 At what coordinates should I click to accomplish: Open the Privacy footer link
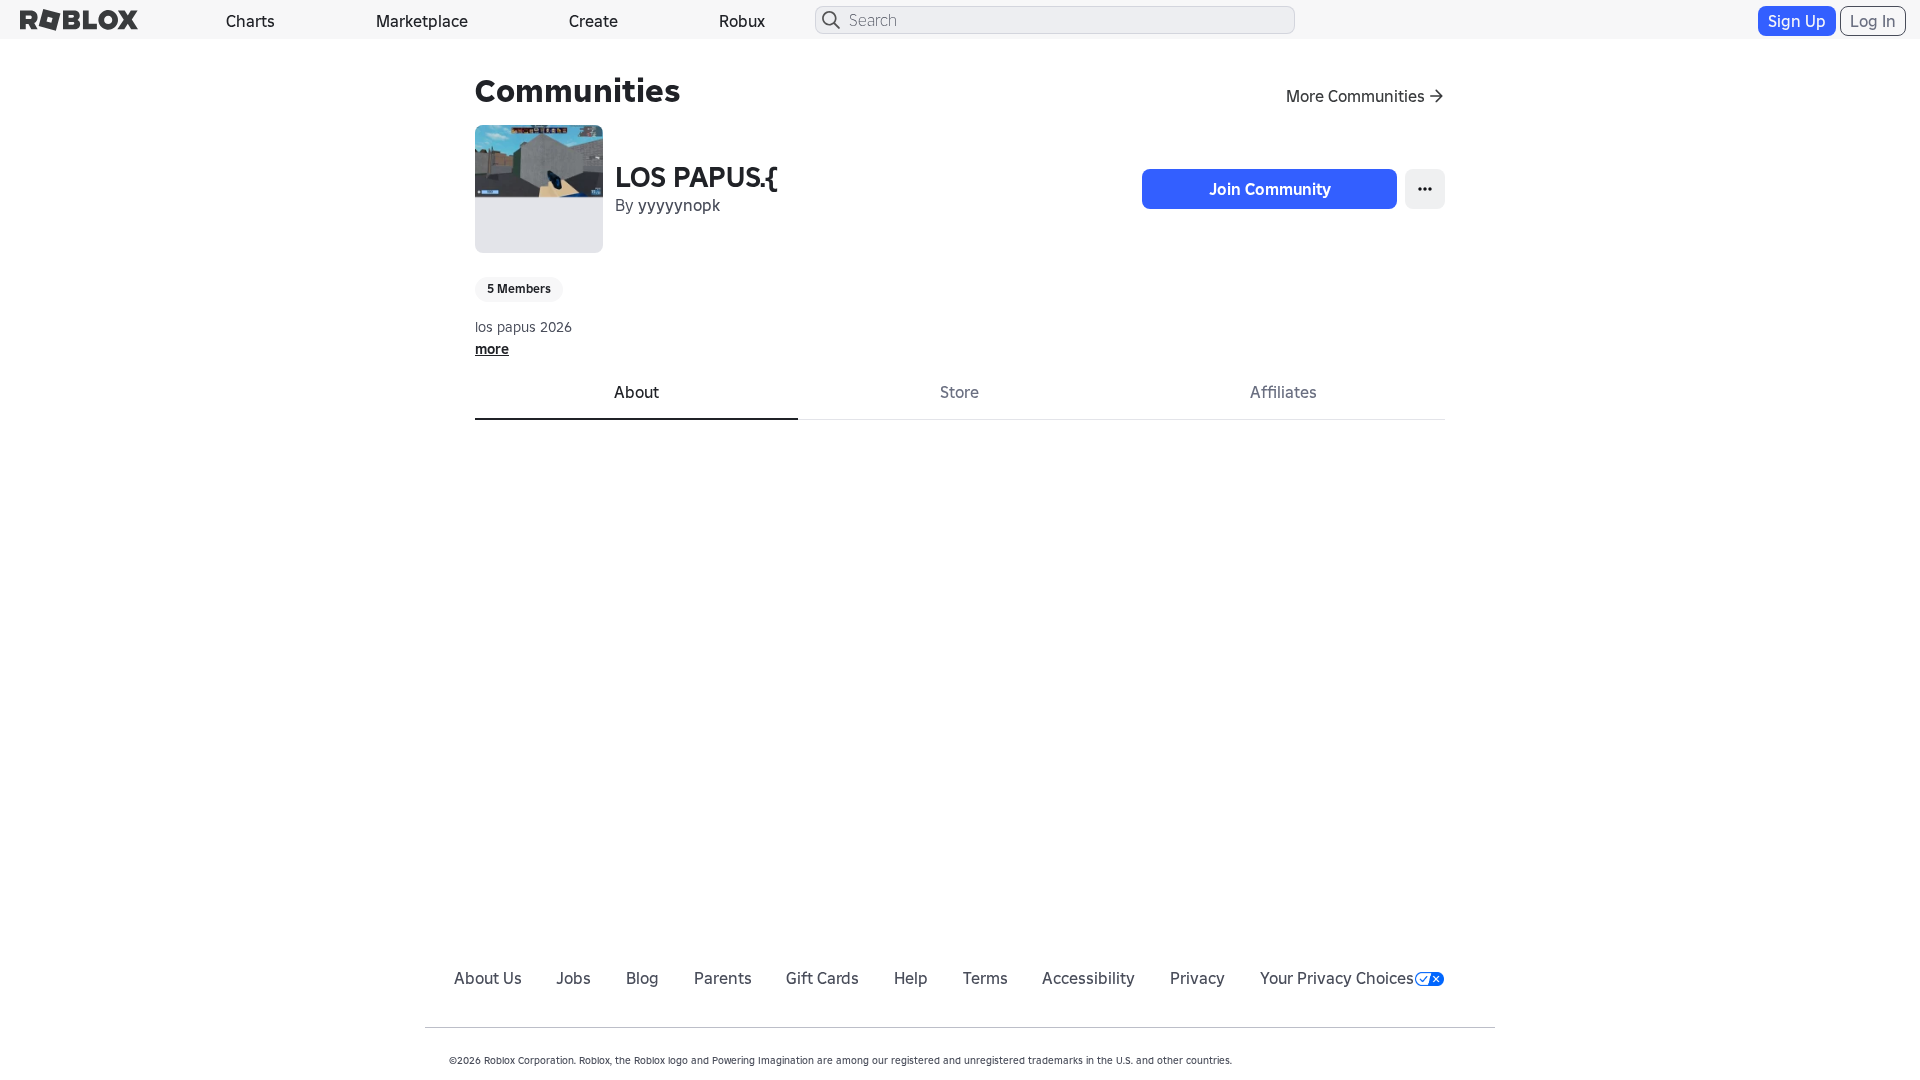tap(1197, 978)
